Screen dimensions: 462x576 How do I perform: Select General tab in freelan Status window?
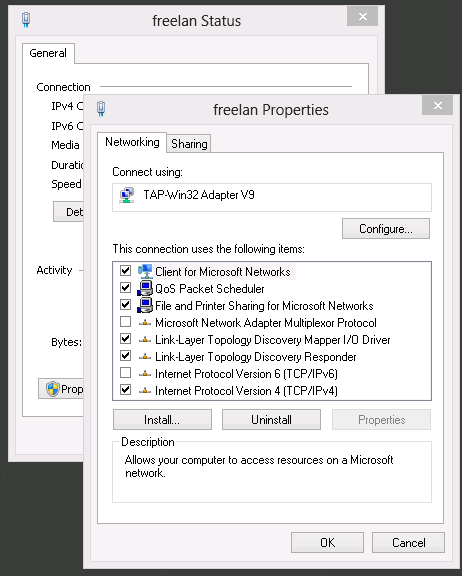pyautogui.click(x=48, y=53)
